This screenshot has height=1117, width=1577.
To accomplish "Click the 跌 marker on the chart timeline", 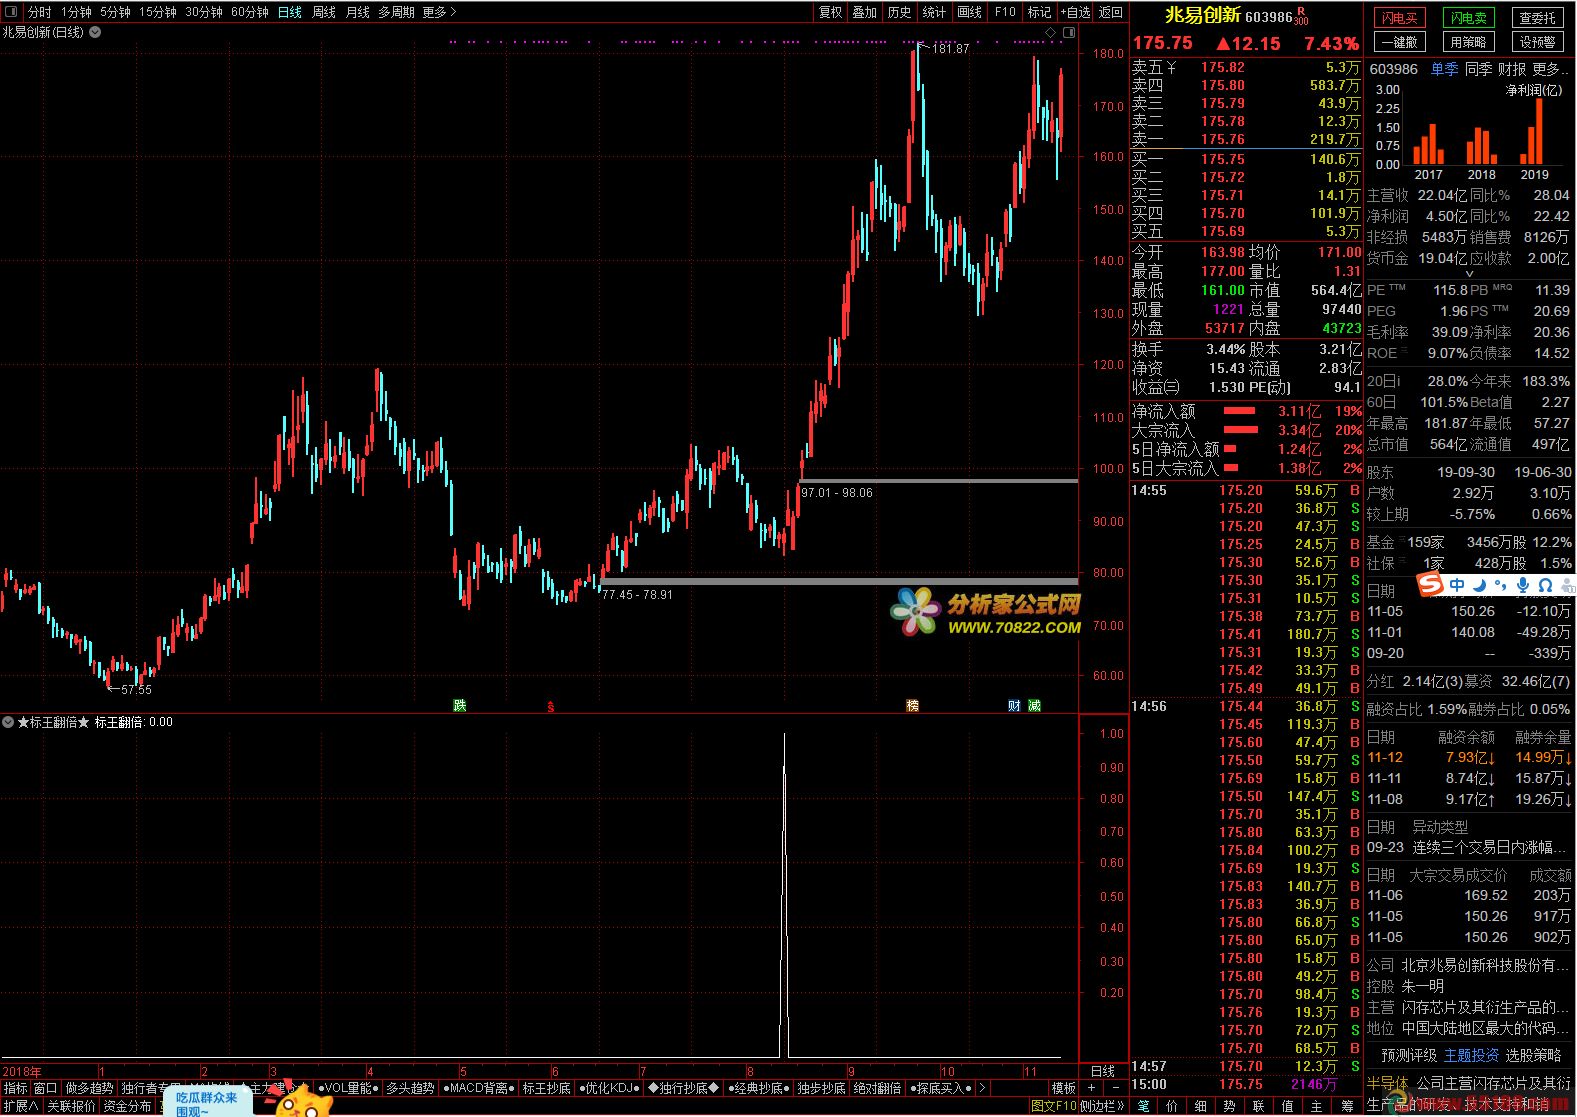I will 459,705.
